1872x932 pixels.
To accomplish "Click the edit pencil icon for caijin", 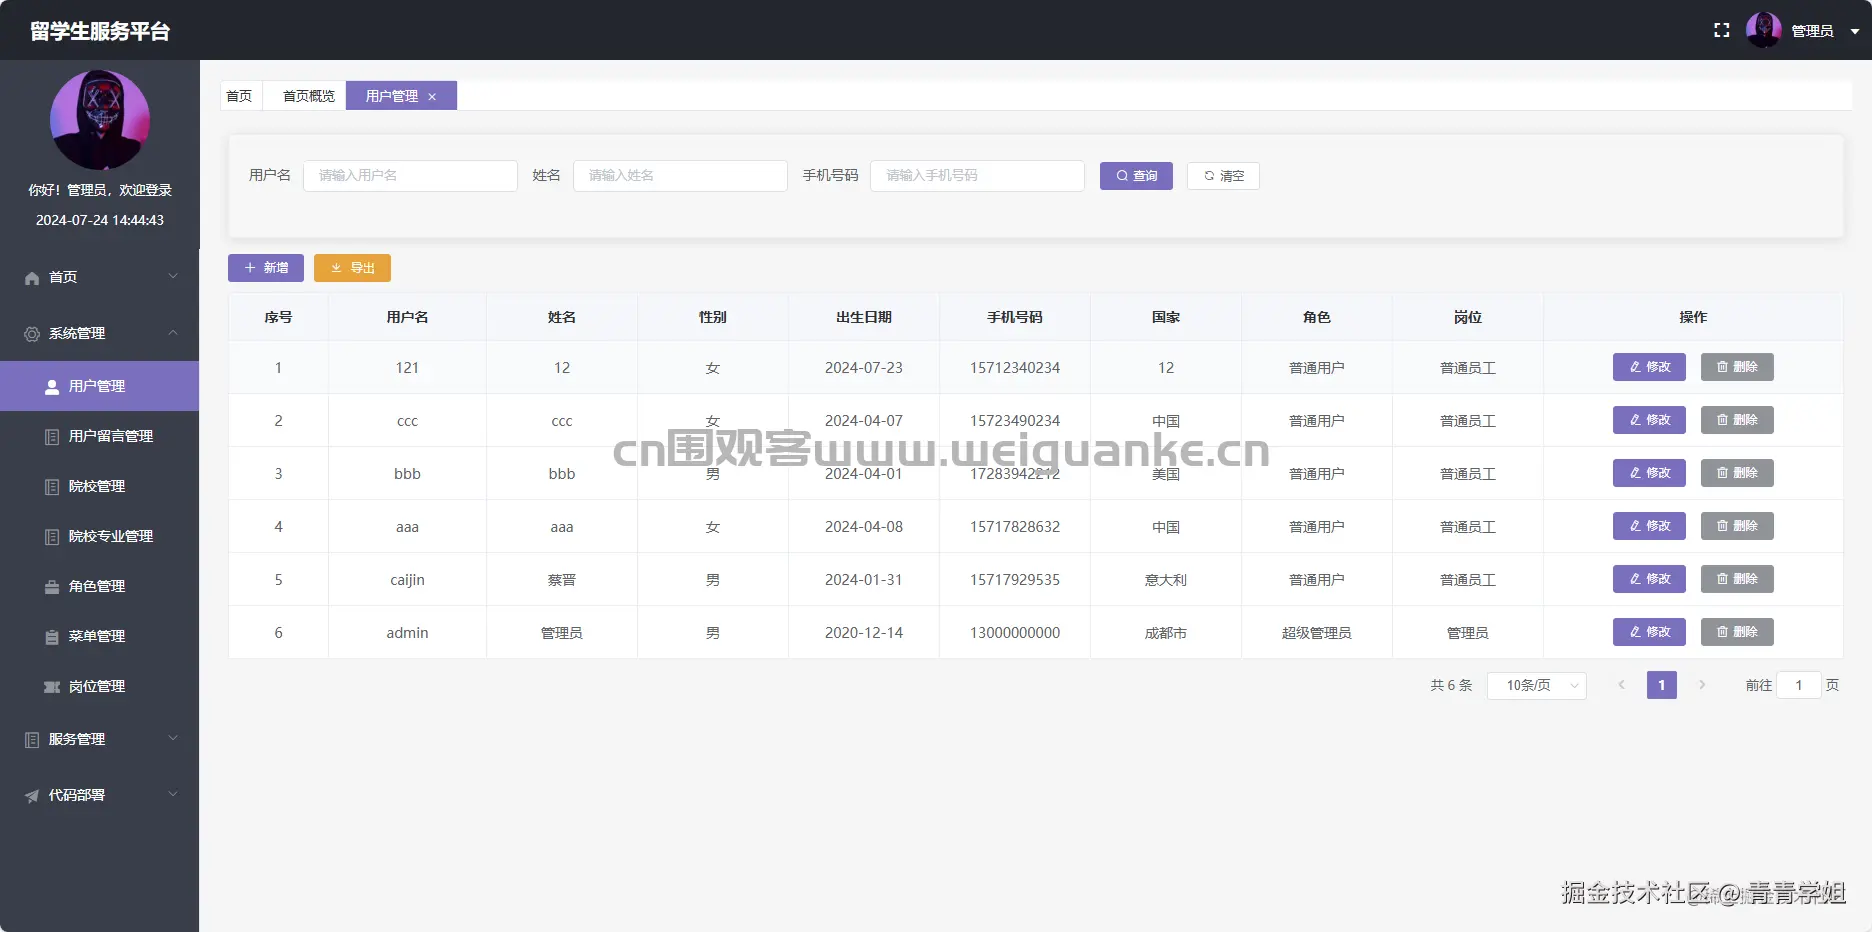I will click(1635, 579).
